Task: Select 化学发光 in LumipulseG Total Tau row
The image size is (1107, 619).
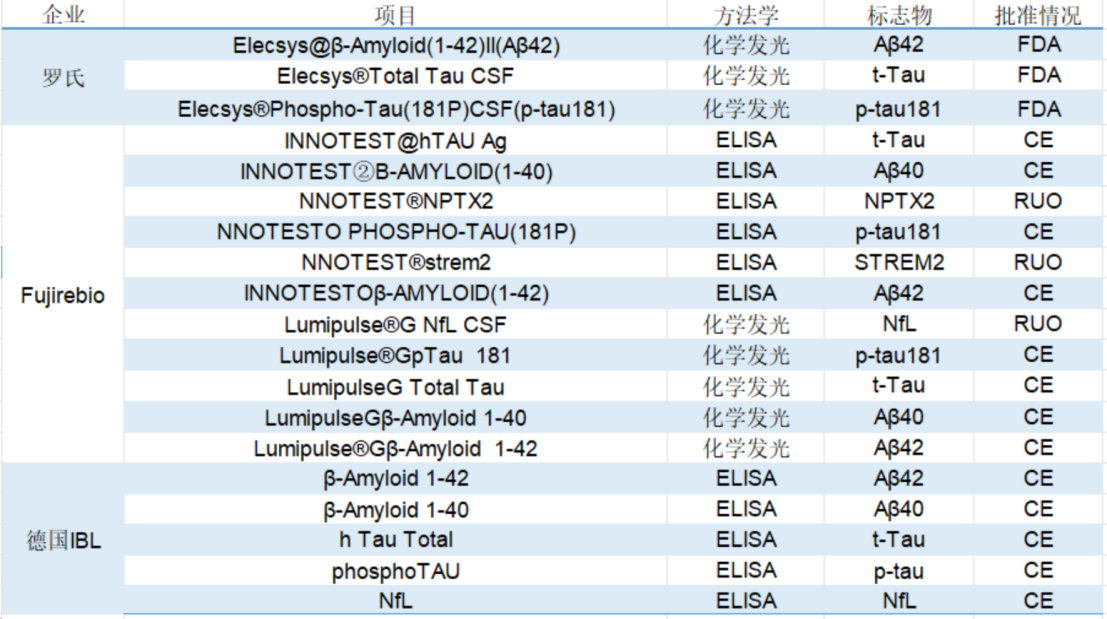Action: coord(746,387)
